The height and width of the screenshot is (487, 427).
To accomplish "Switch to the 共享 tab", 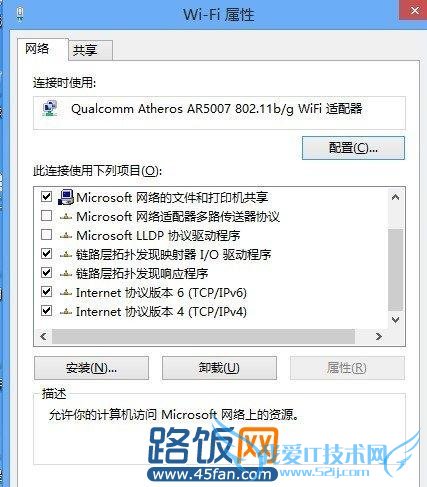I will (85, 50).
